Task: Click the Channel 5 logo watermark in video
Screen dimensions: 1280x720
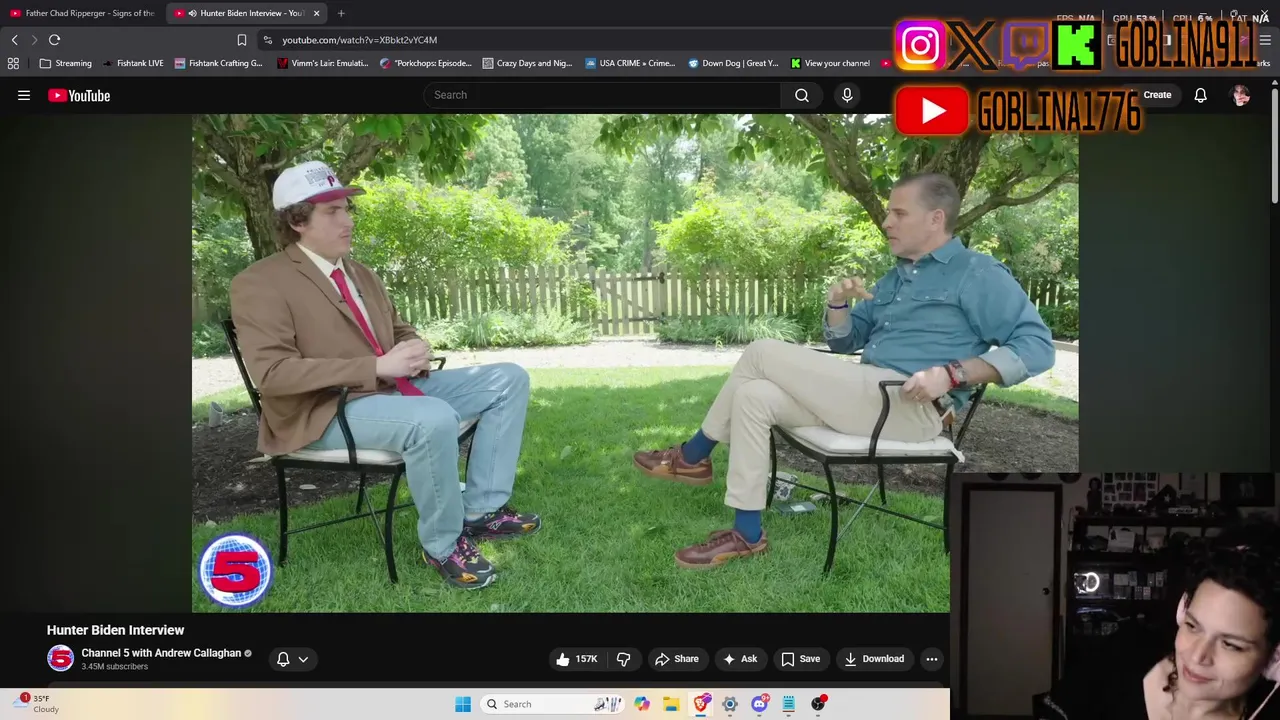Action: (236, 570)
